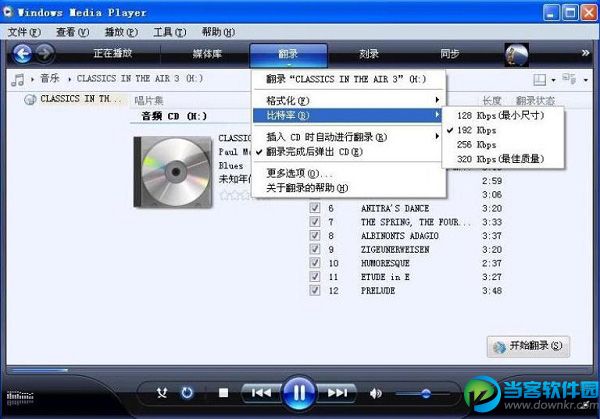
Task: Uncheck track 7 THE SPRING
Action: (x=315, y=222)
